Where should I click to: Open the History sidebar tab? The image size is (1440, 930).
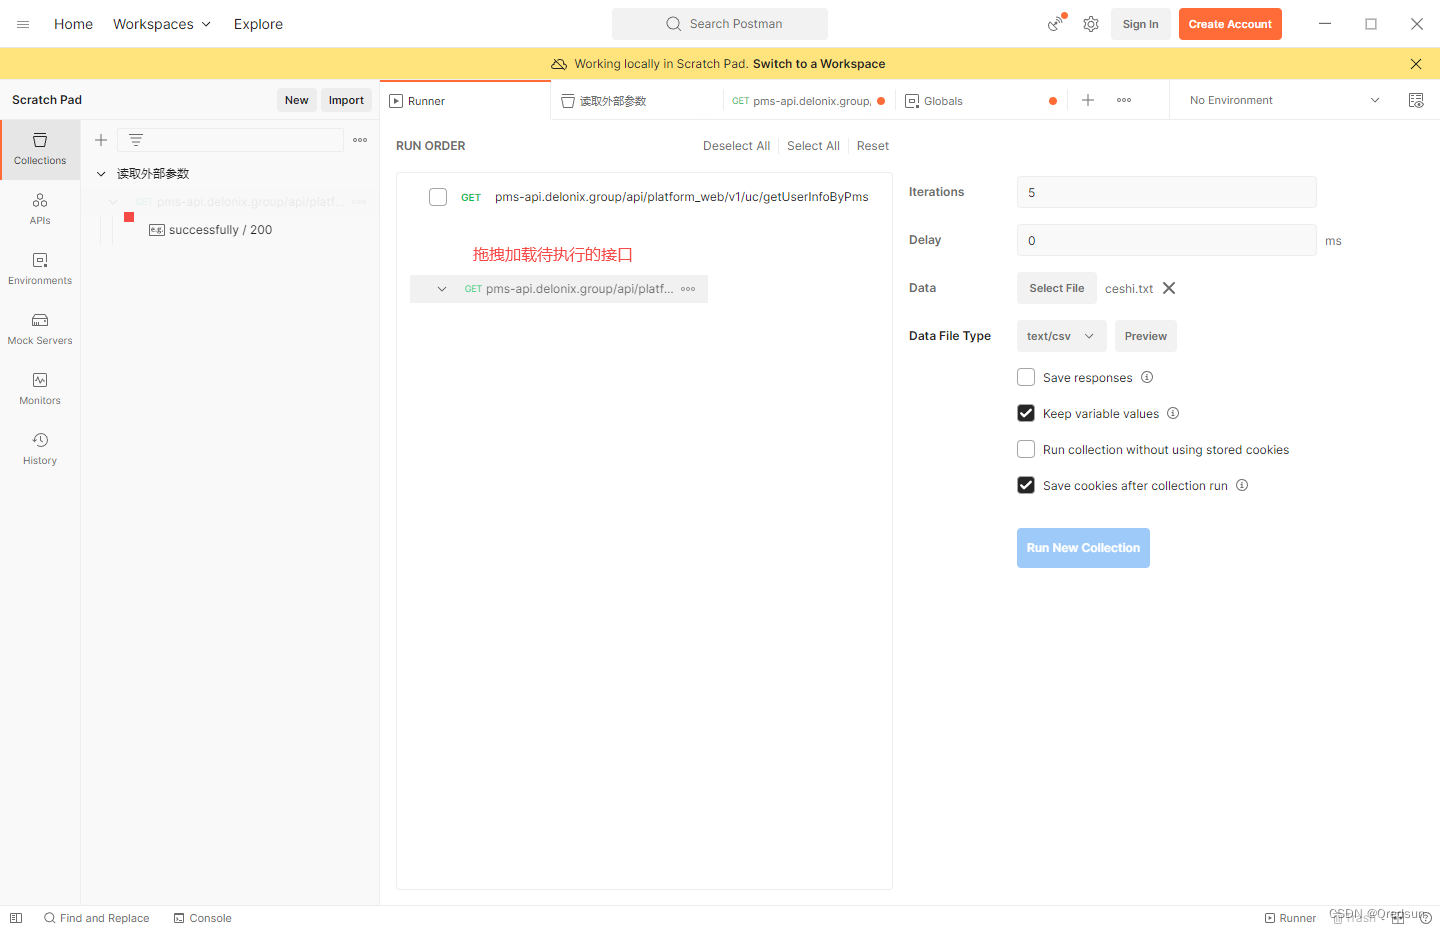40,449
